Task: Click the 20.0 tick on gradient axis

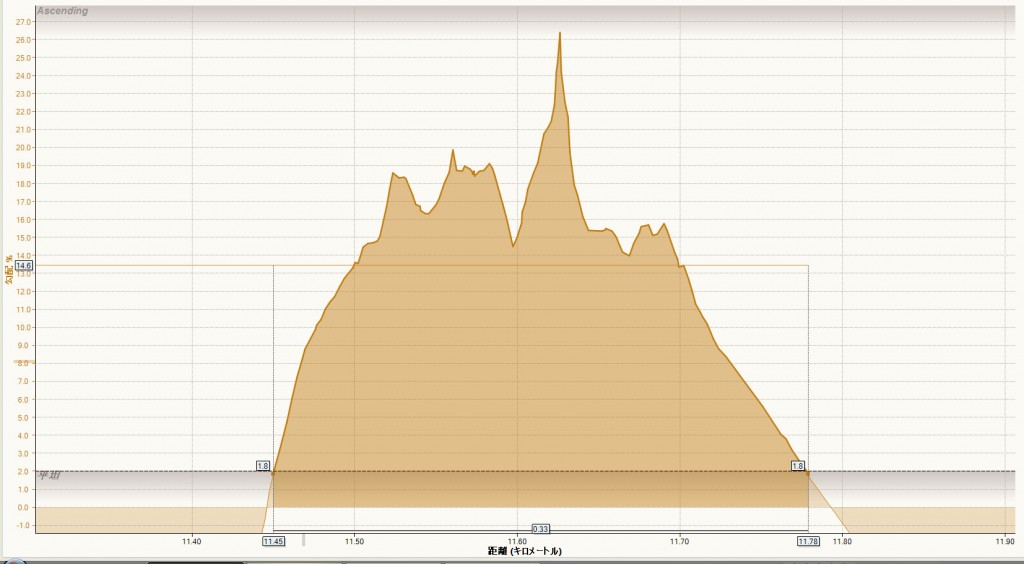Action: 24,147
